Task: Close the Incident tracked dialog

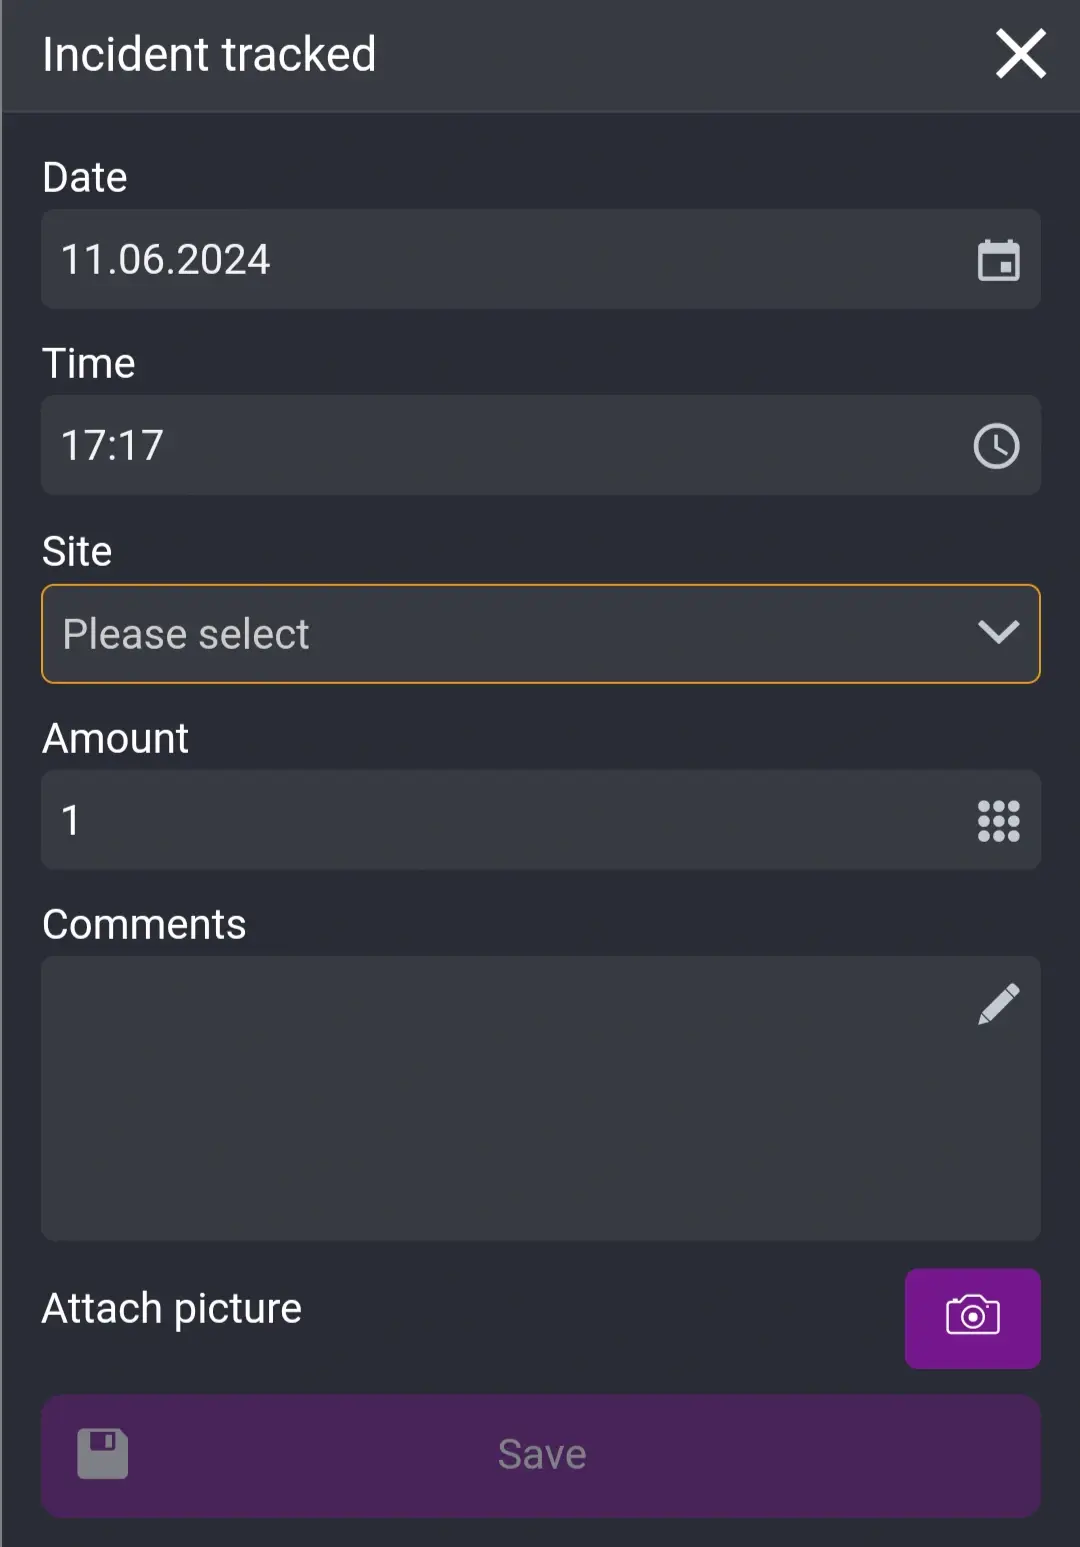Action: (x=1020, y=54)
